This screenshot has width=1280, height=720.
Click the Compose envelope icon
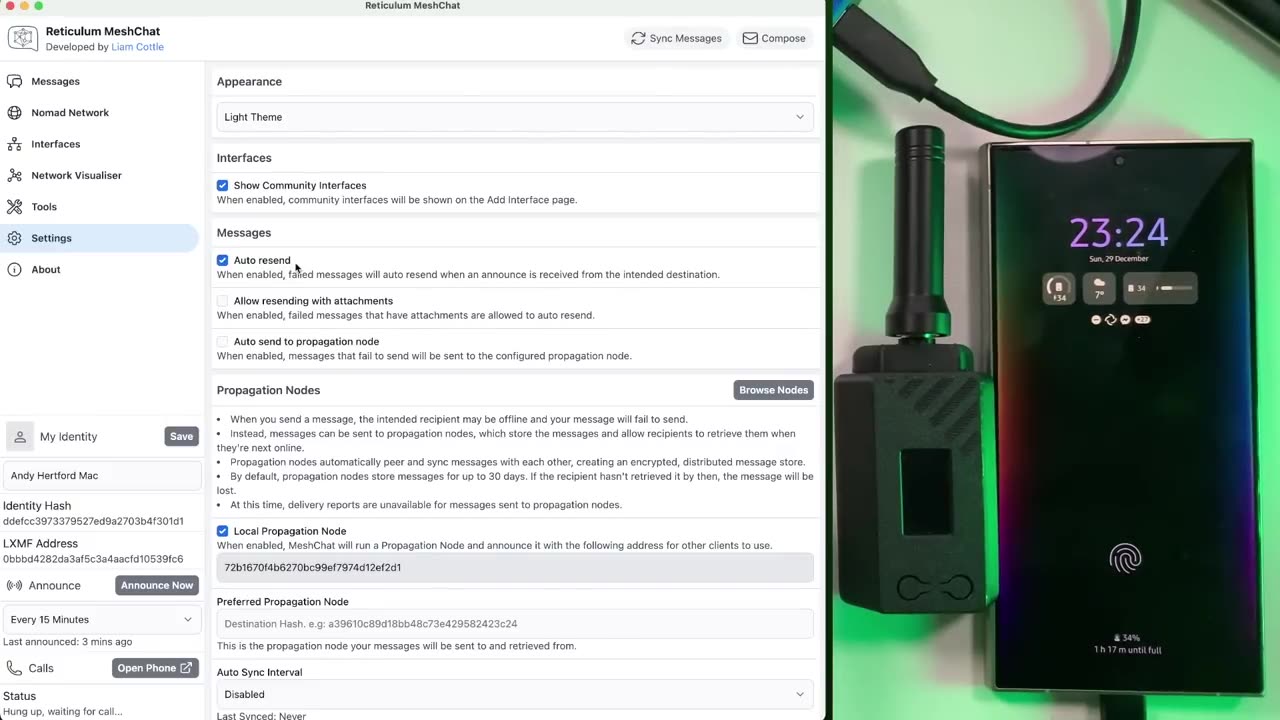coord(750,38)
